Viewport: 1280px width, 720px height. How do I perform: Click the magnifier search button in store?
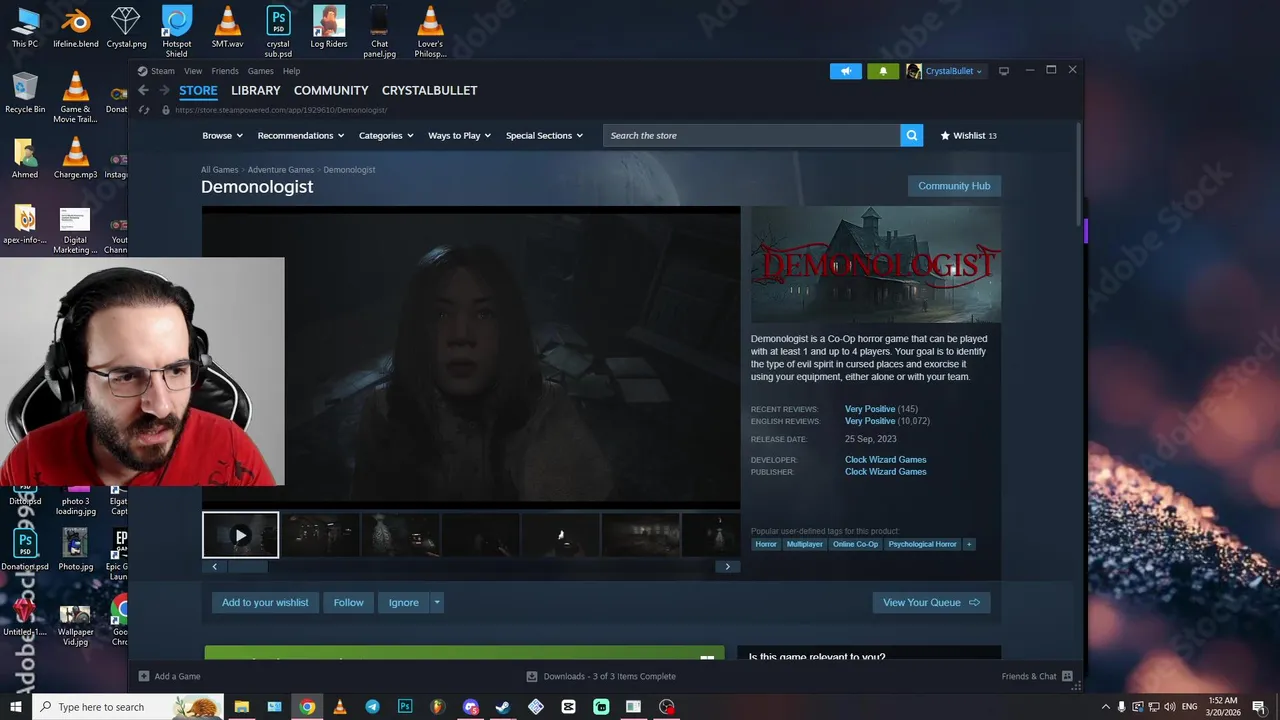911,135
